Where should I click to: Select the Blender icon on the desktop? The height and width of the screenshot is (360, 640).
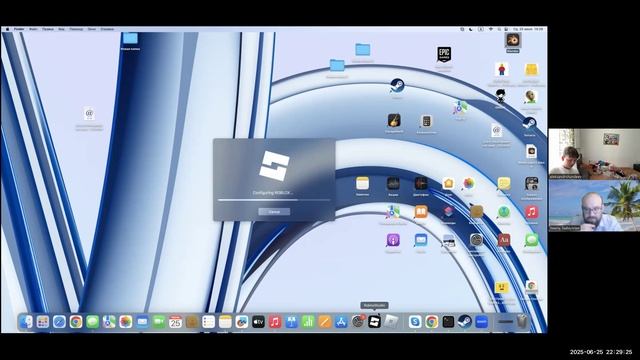[513, 40]
